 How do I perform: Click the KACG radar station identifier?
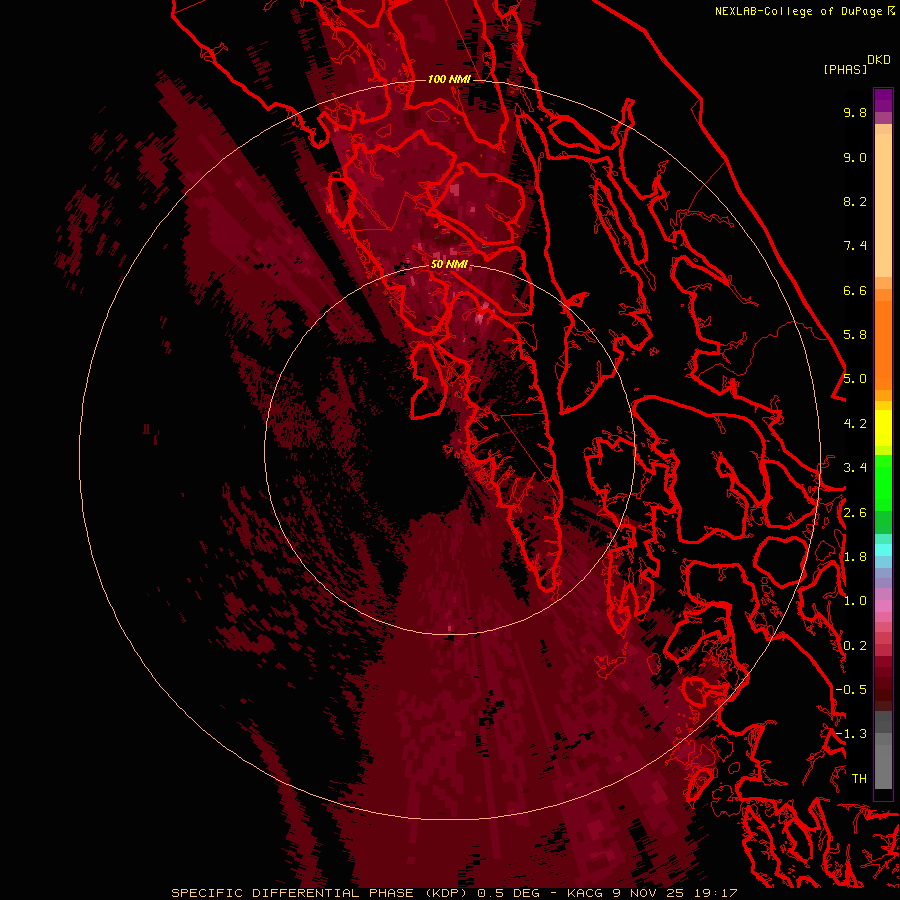click(x=585, y=893)
